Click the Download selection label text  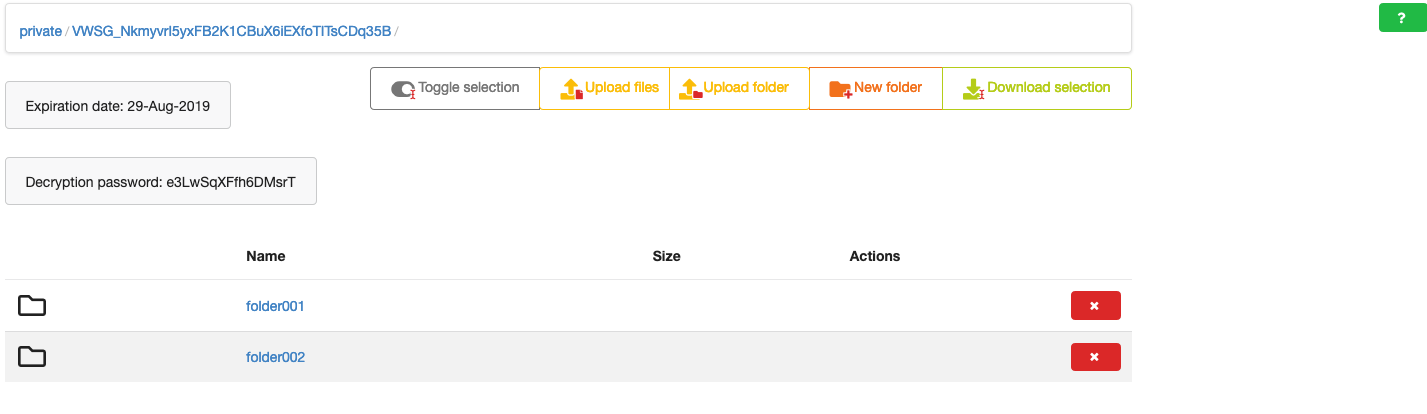coord(1049,88)
